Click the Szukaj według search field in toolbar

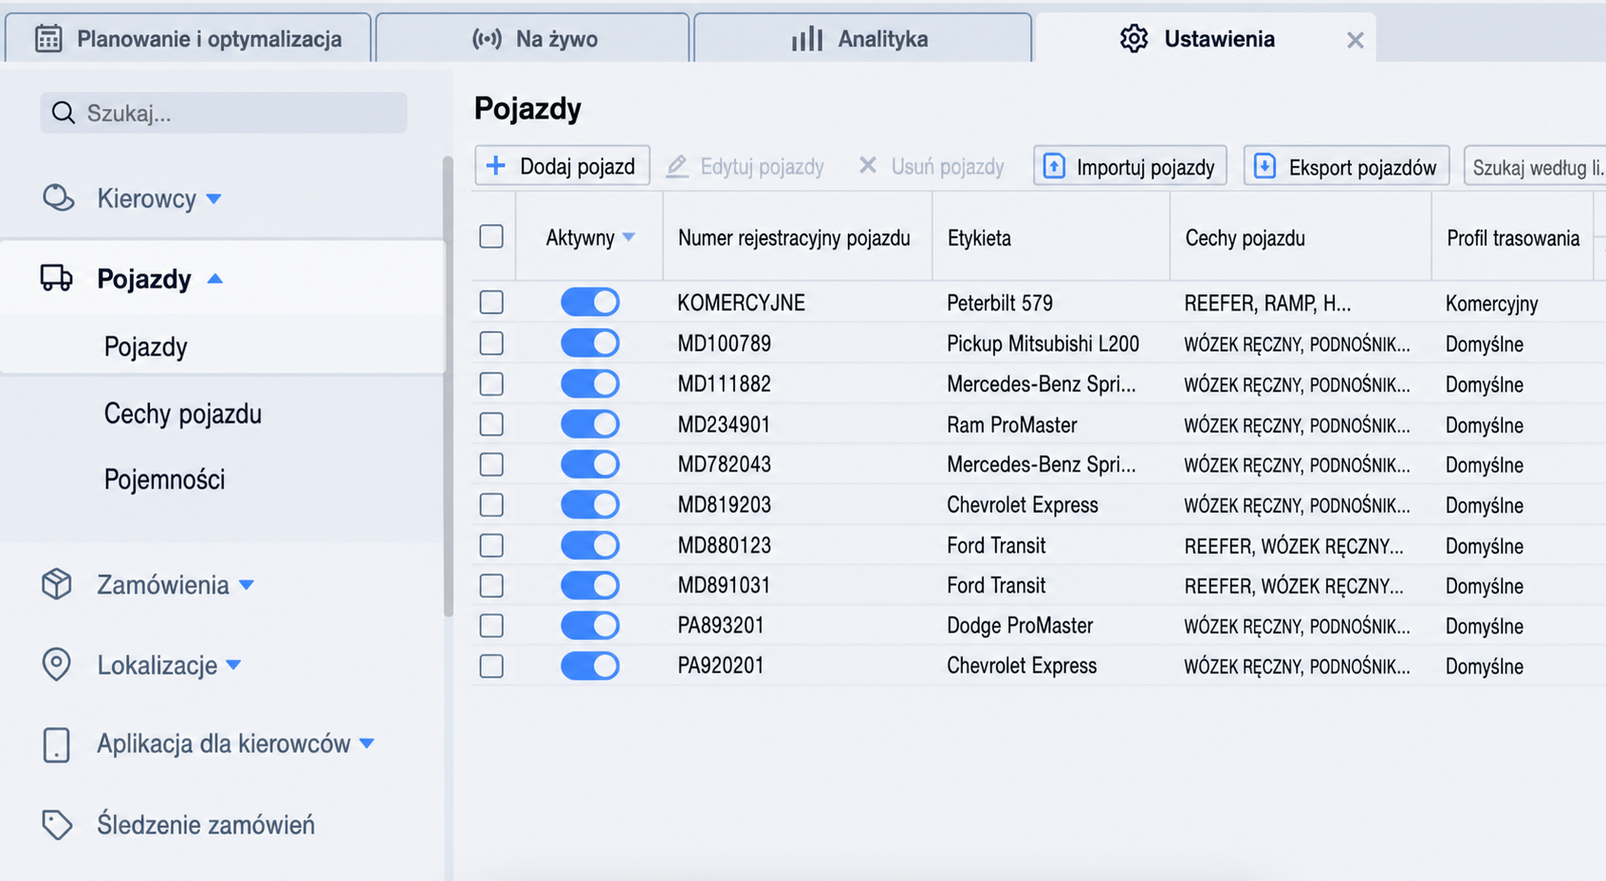tap(1535, 166)
